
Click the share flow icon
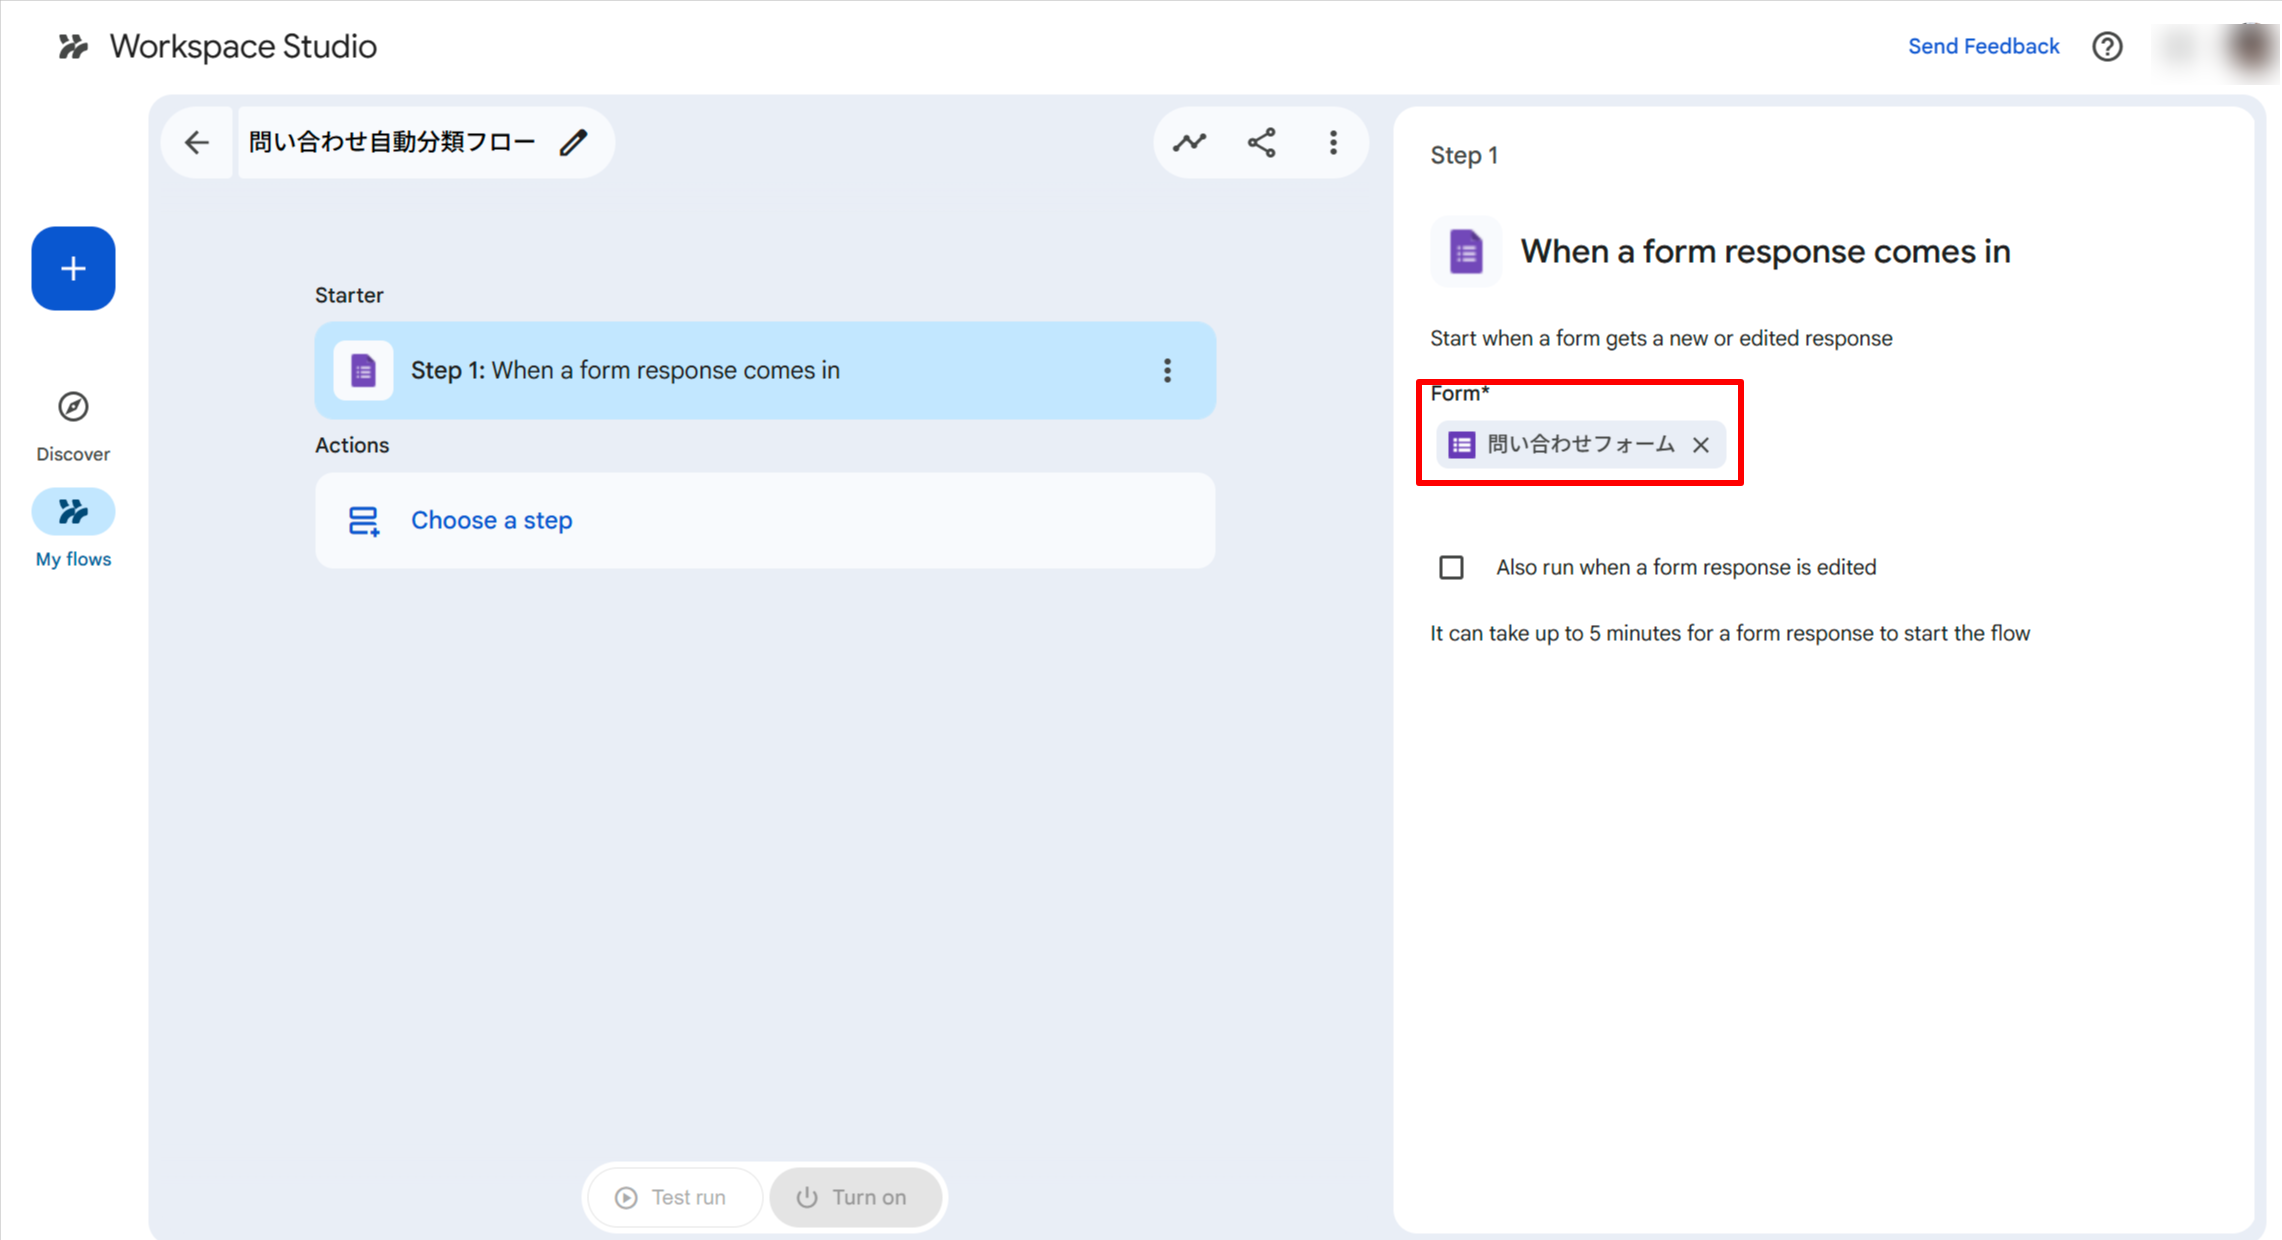[x=1261, y=143]
